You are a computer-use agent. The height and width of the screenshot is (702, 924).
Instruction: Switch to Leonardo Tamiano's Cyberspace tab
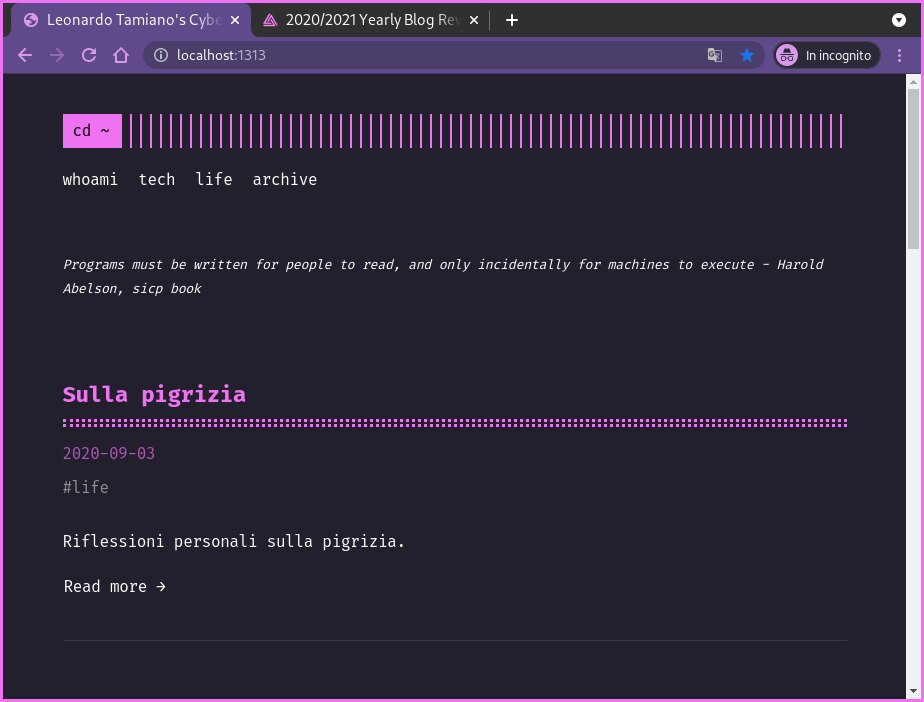(x=131, y=21)
